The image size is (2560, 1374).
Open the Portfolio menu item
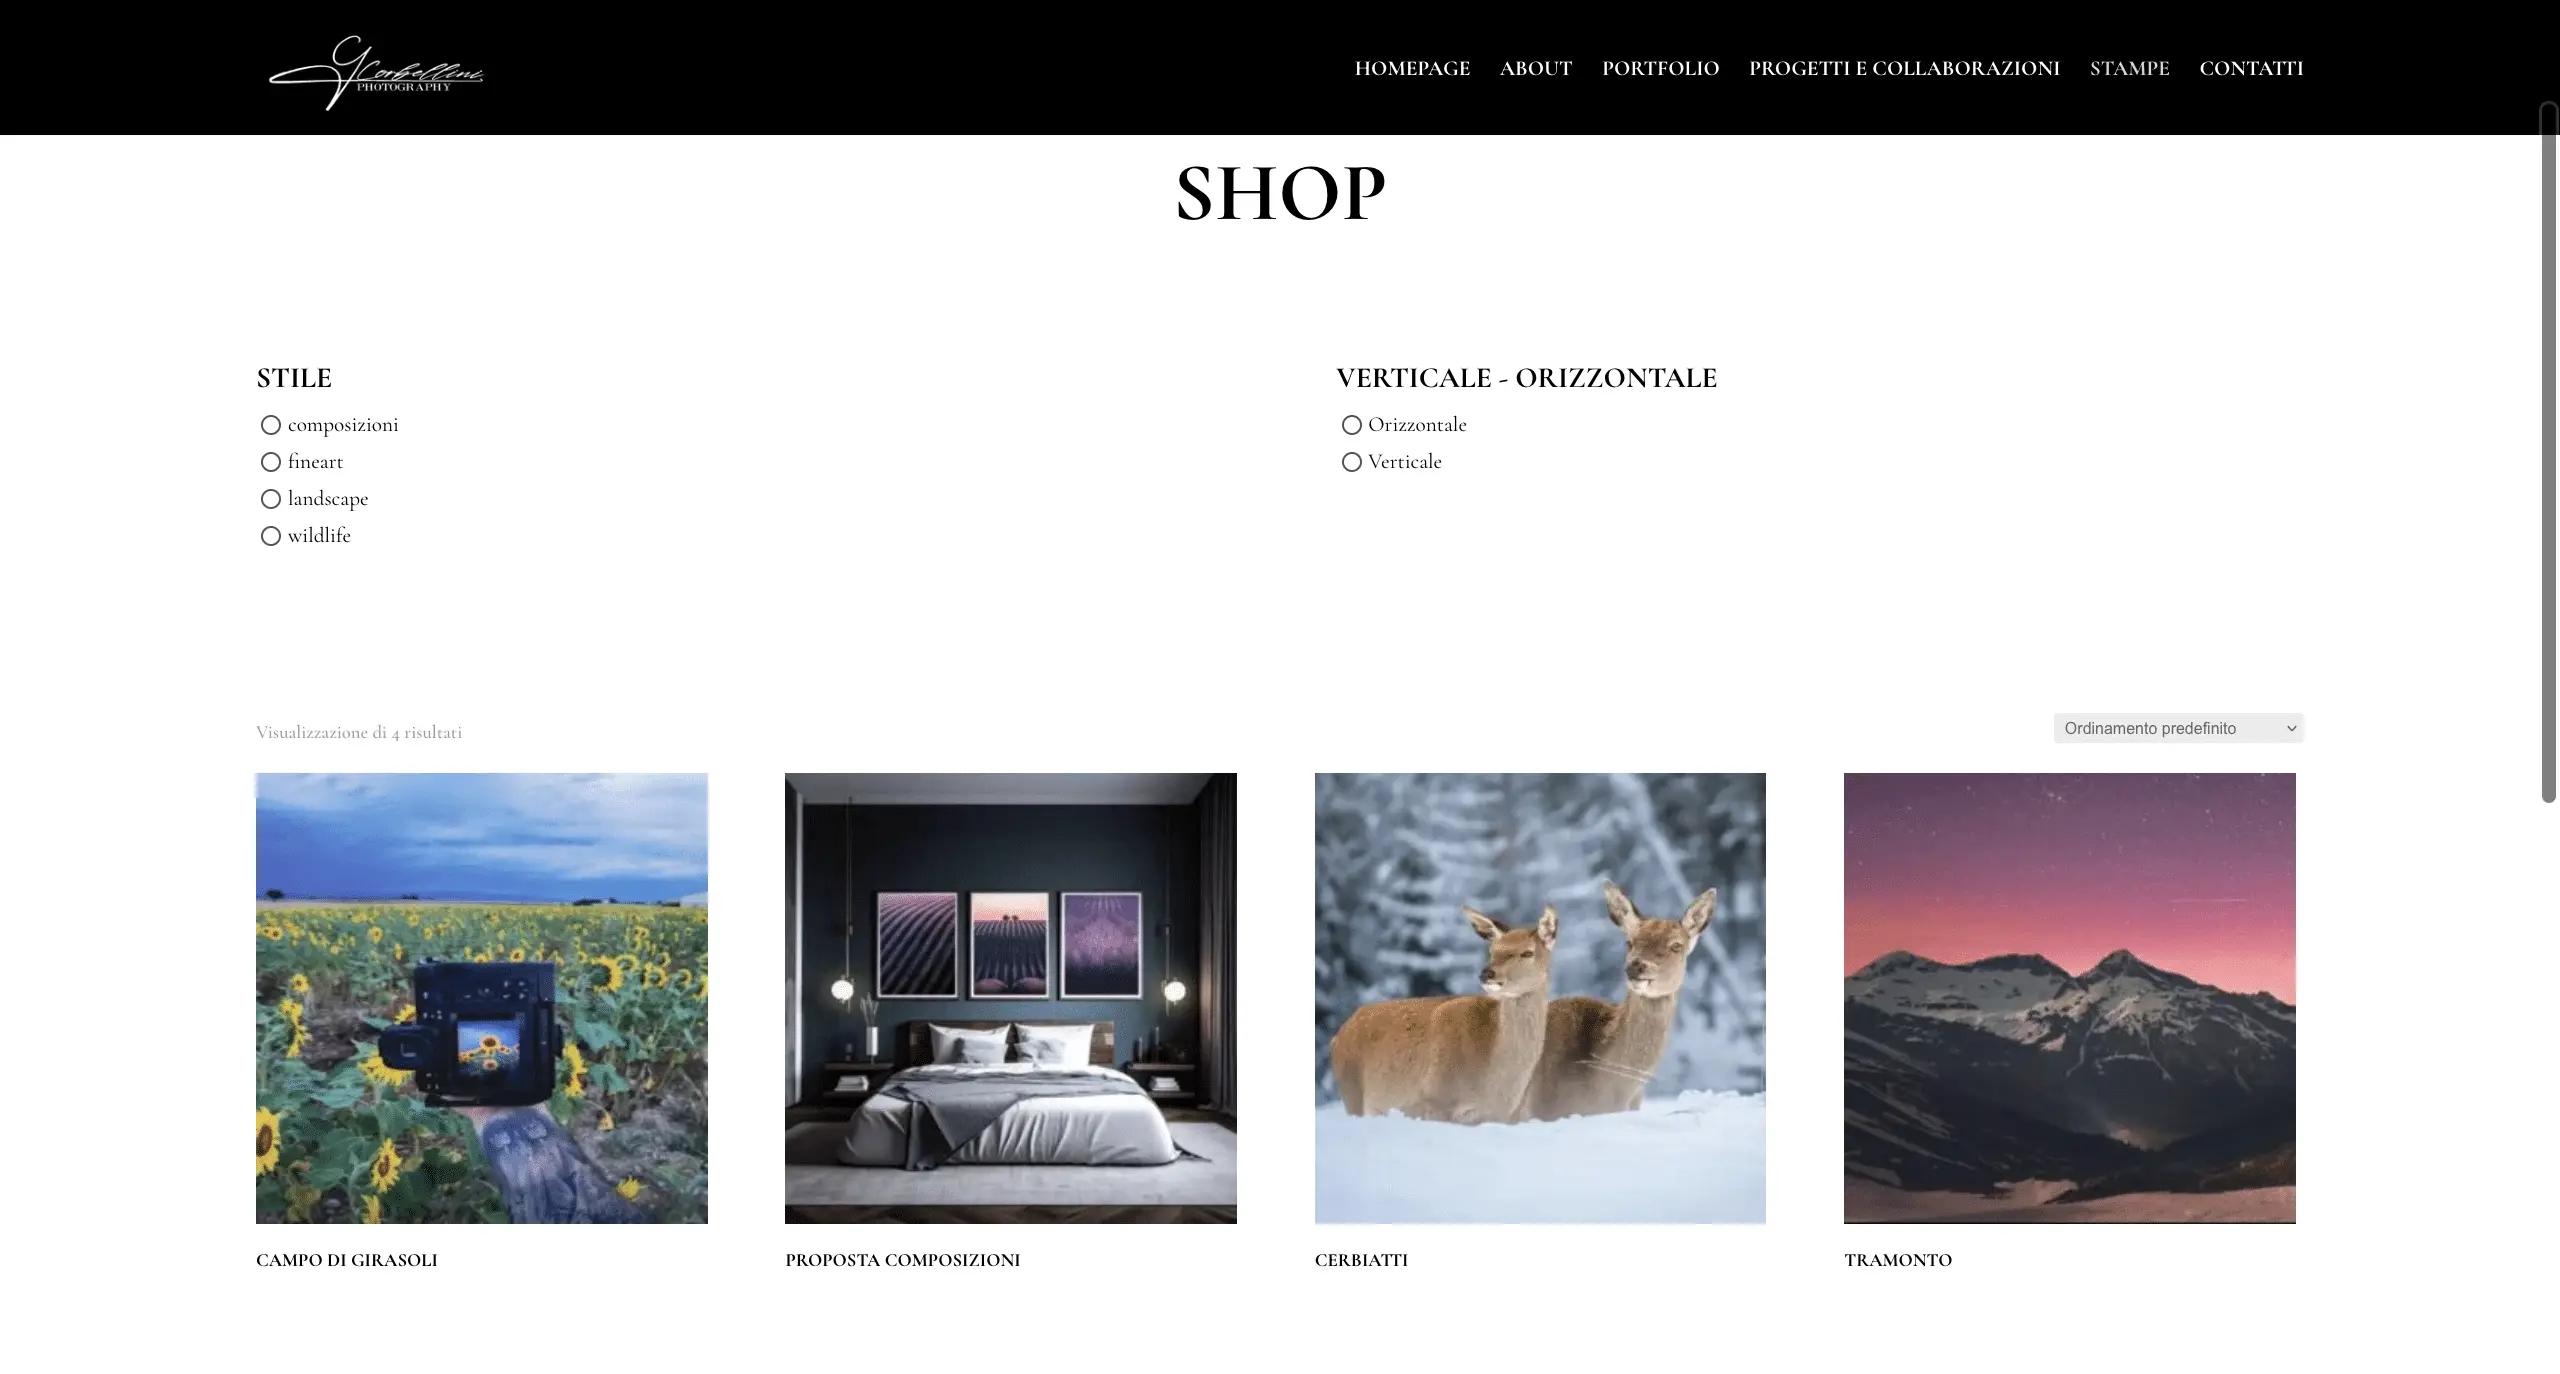pos(1660,68)
